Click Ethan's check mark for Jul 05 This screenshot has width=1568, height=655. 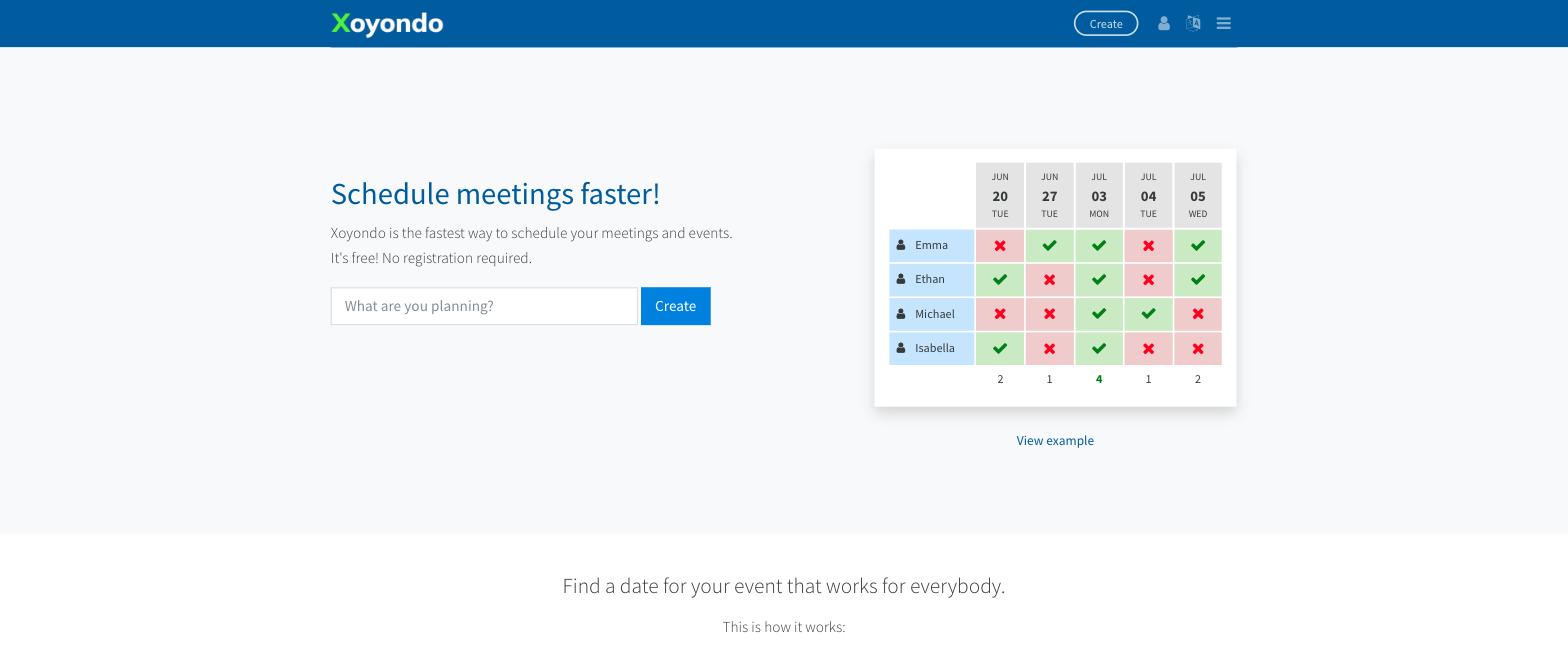(x=1198, y=280)
